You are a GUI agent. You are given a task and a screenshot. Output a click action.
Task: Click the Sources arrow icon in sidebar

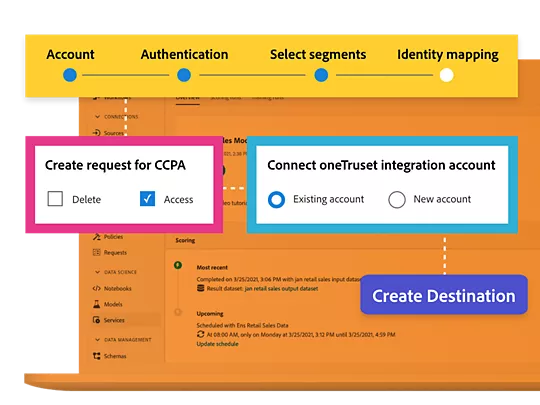(96, 133)
